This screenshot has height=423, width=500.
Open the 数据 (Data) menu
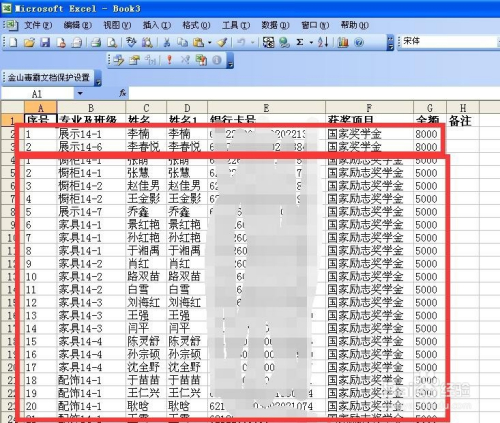coord(275,25)
